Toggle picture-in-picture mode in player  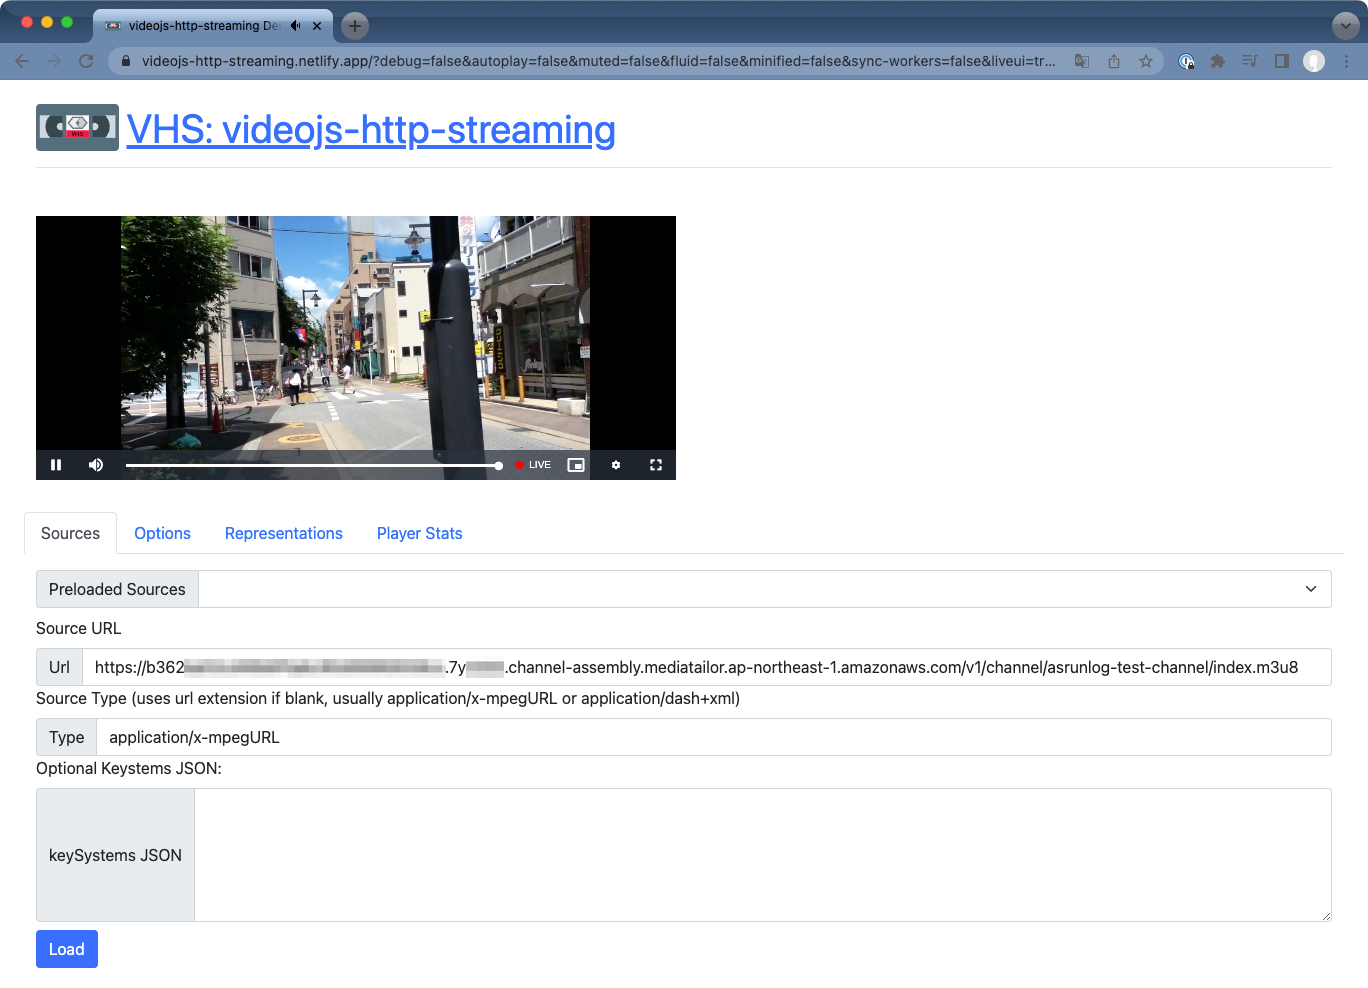tap(576, 465)
